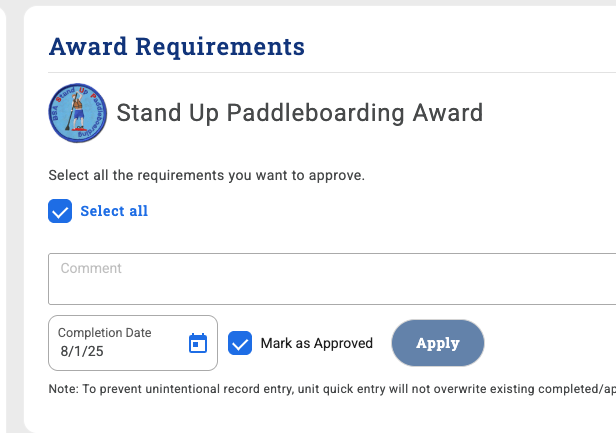
Task: Click empty space right of Apply button
Action: (x=550, y=343)
